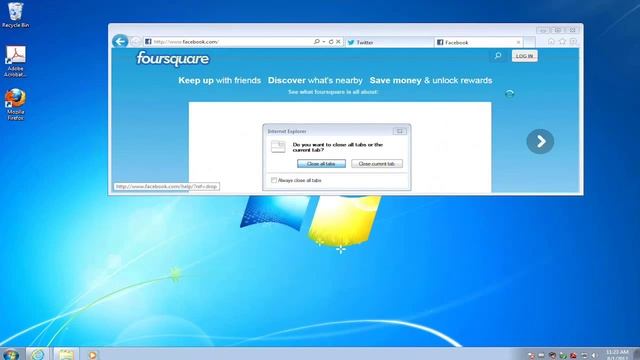Close the Facebook tab with its X

click(518, 42)
